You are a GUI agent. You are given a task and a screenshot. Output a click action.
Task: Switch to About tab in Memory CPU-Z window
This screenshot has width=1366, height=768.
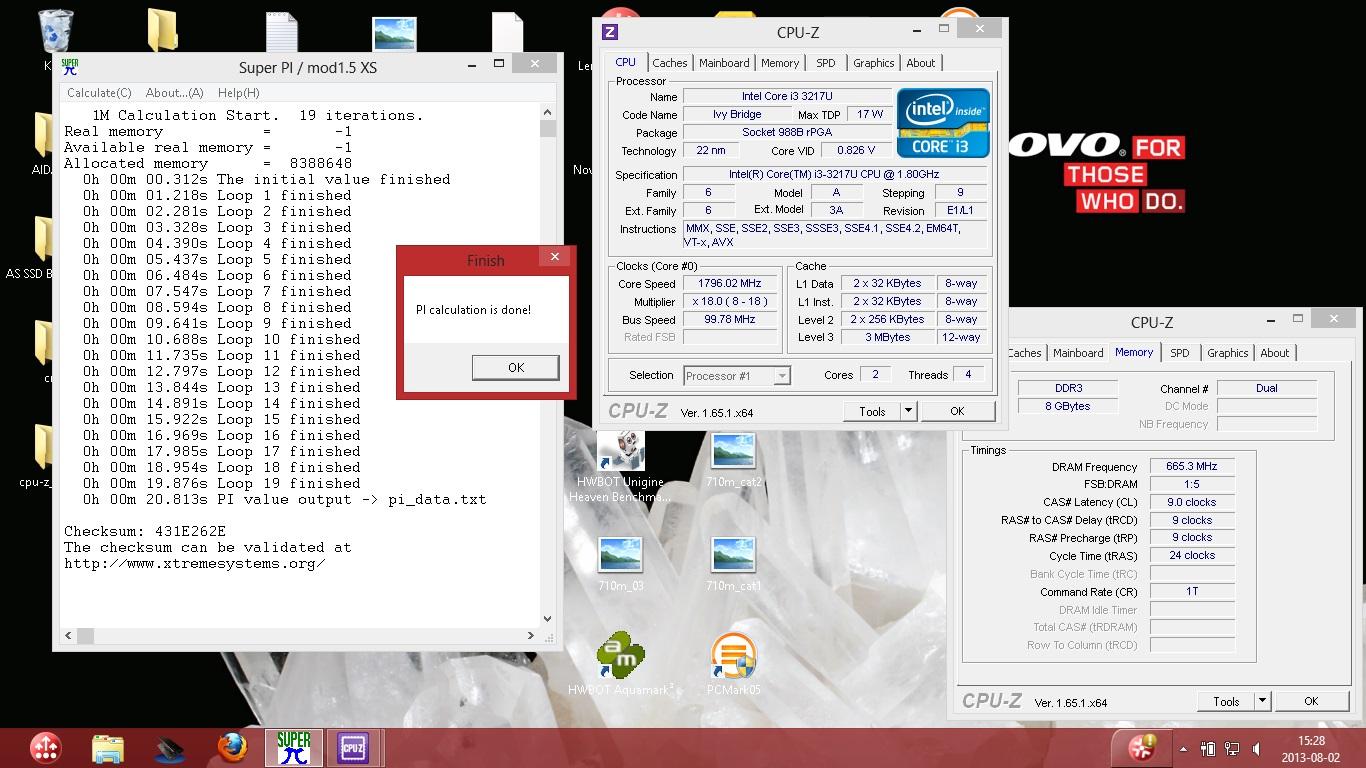1274,353
